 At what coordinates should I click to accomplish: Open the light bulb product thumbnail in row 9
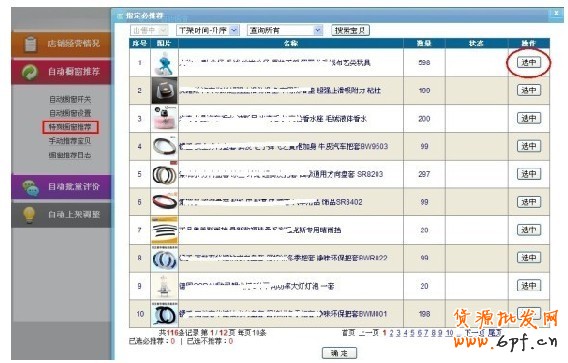point(164,286)
